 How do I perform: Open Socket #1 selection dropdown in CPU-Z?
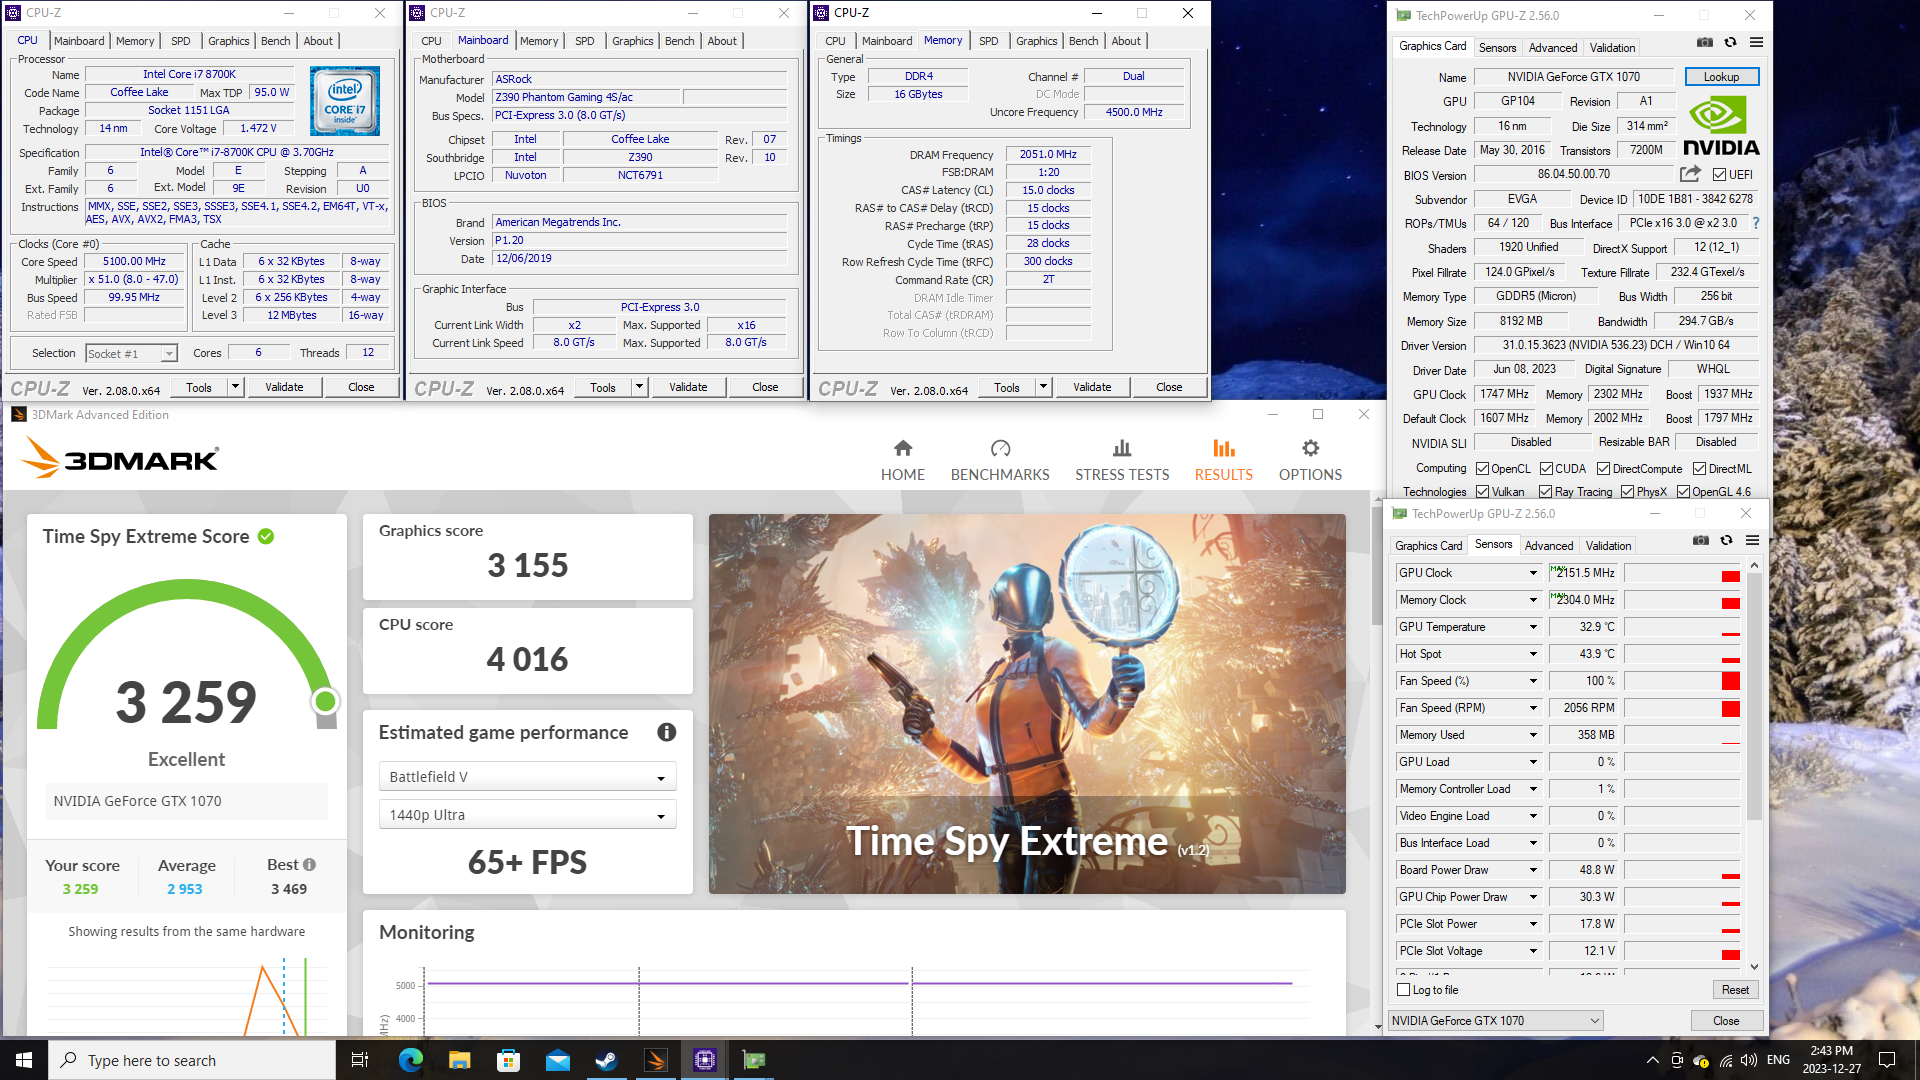[x=131, y=354]
